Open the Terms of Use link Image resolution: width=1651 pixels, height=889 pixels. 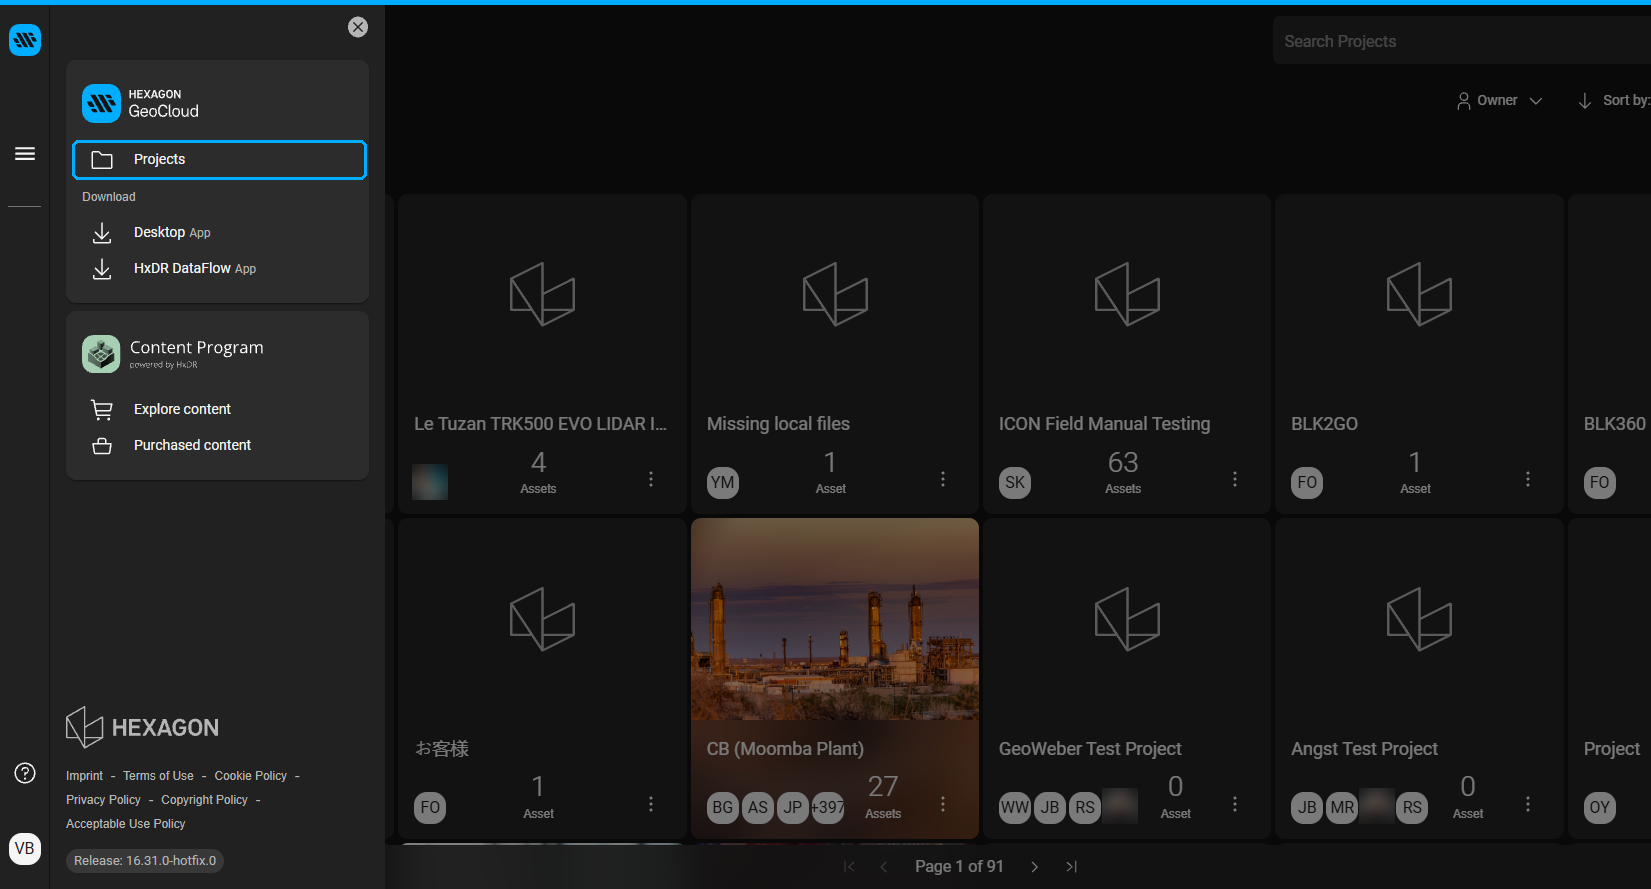pyautogui.click(x=158, y=776)
